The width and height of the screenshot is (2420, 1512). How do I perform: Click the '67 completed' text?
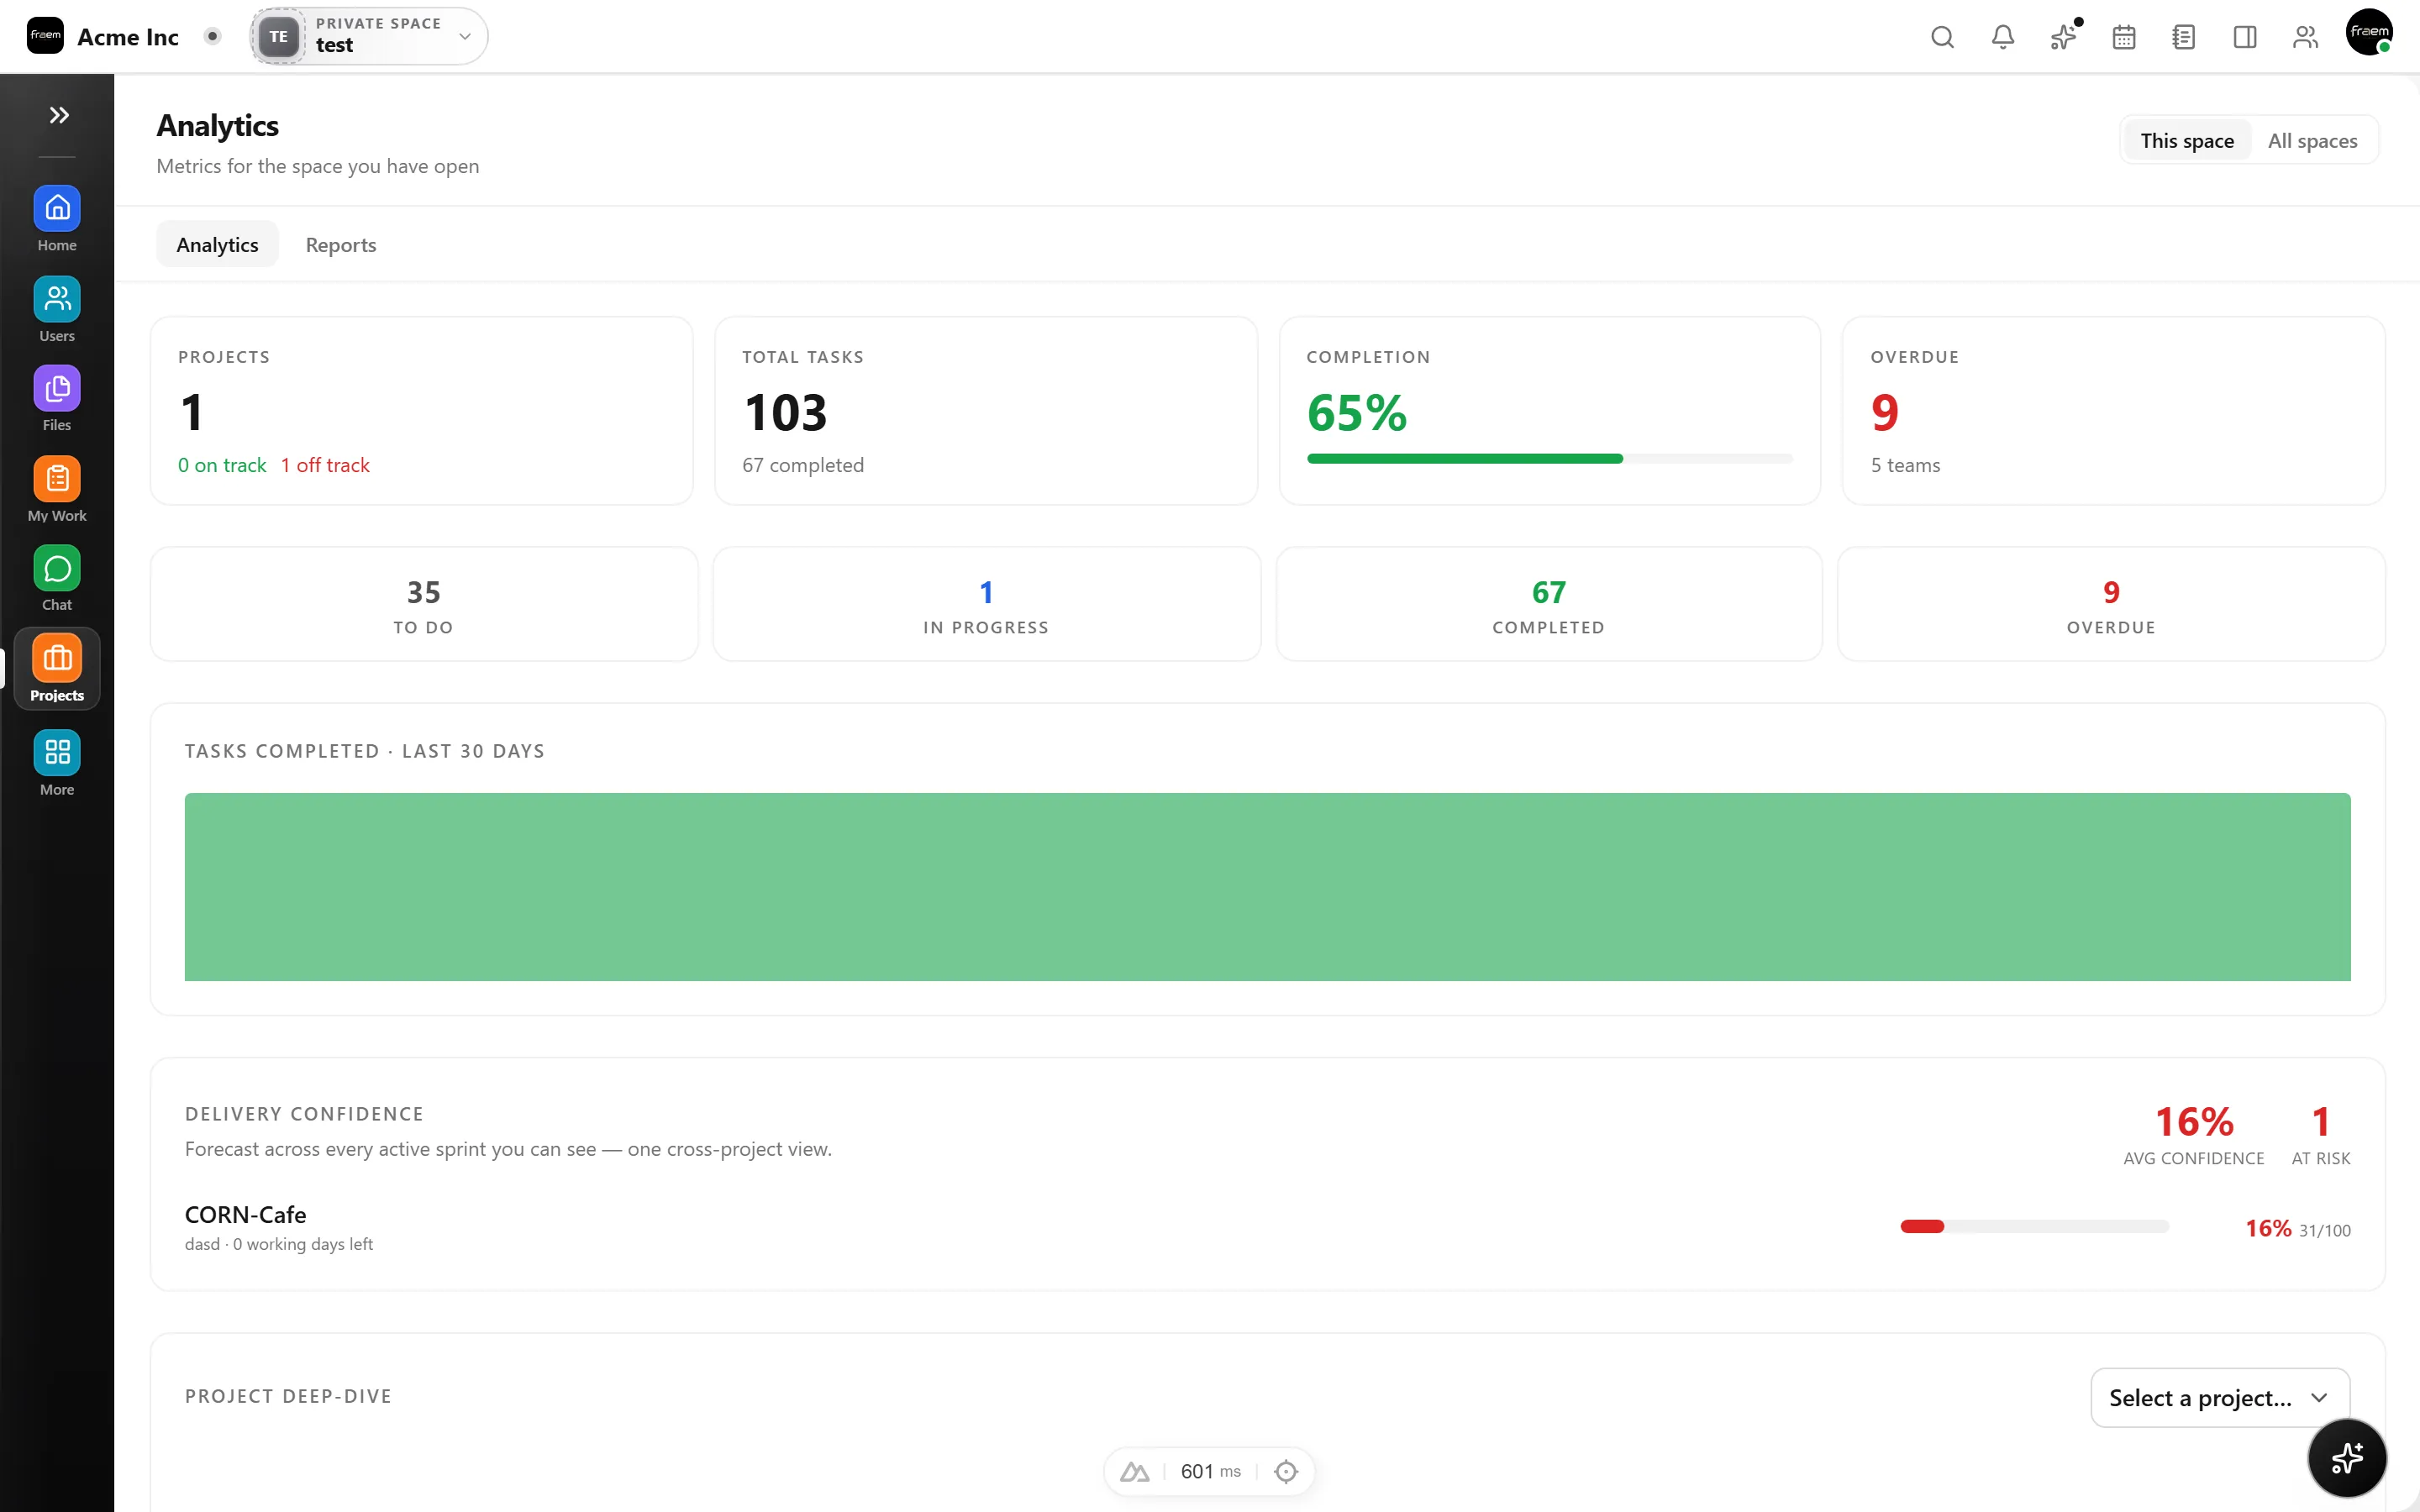(803, 465)
